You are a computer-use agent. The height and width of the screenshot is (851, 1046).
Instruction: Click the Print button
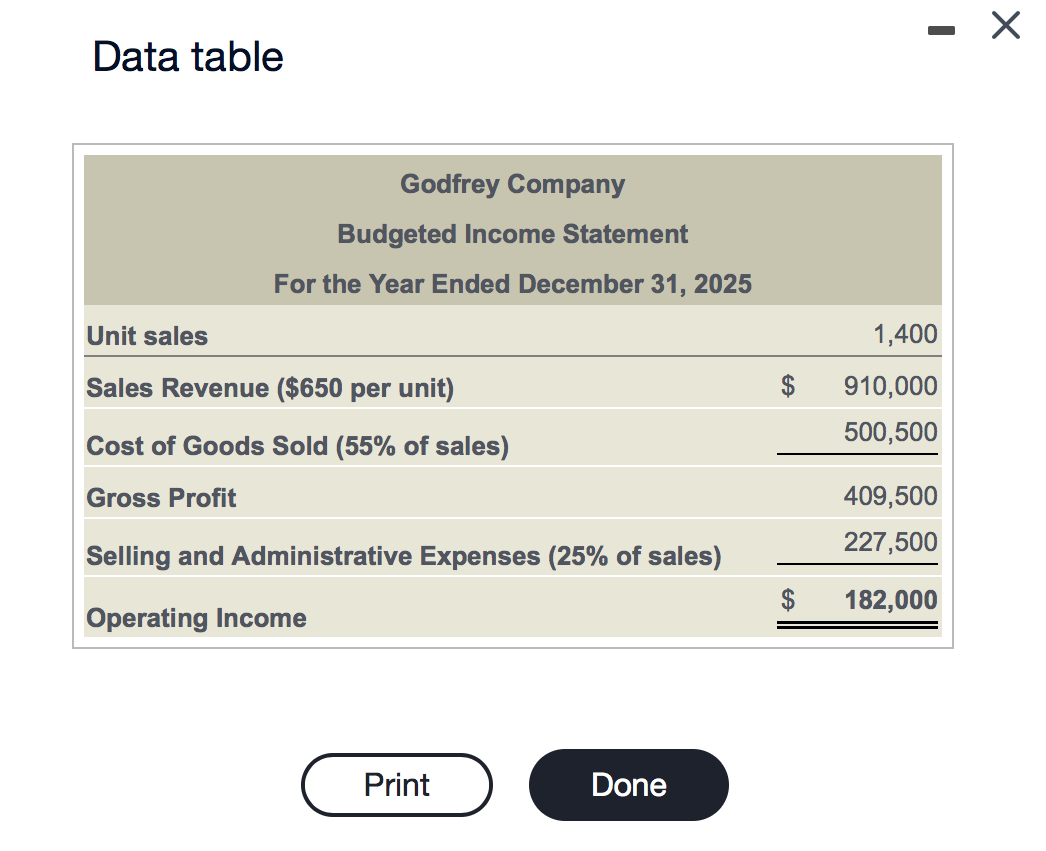(x=396, y=785)
